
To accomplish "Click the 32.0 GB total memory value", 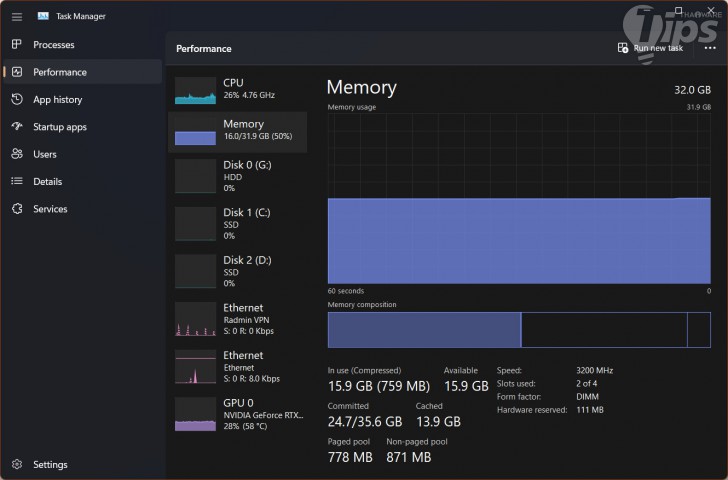I will [692, 90].
